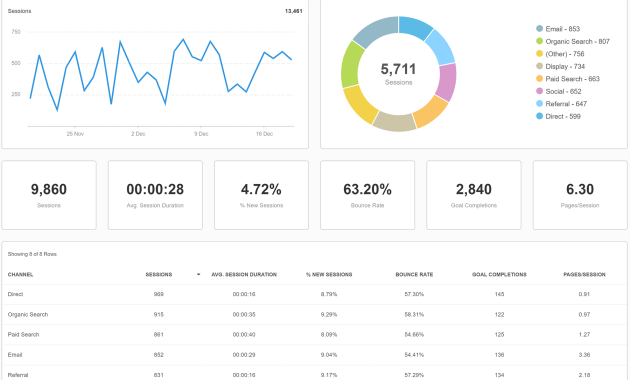Click the 915 sessions cell
630x380 pixels.
pos(159,315)
